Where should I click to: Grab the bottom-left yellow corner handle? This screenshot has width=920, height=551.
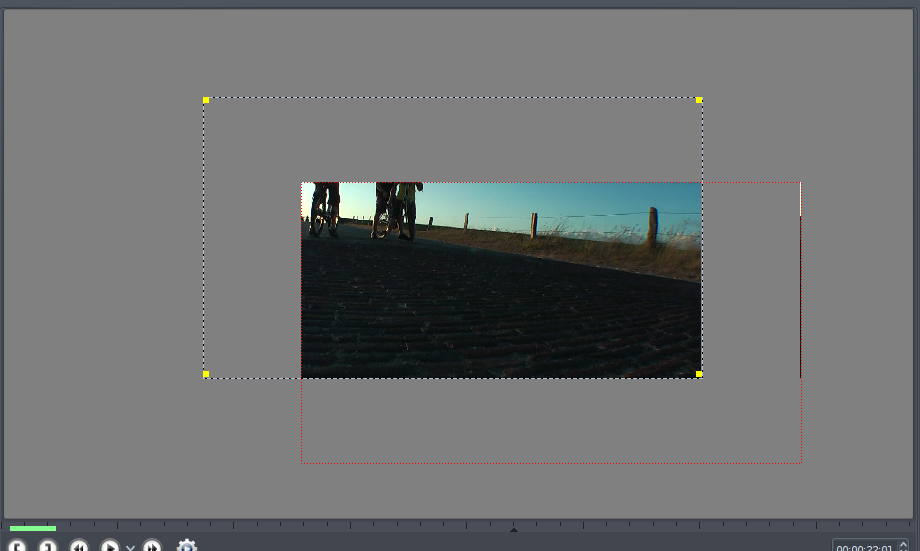[206, 374]
